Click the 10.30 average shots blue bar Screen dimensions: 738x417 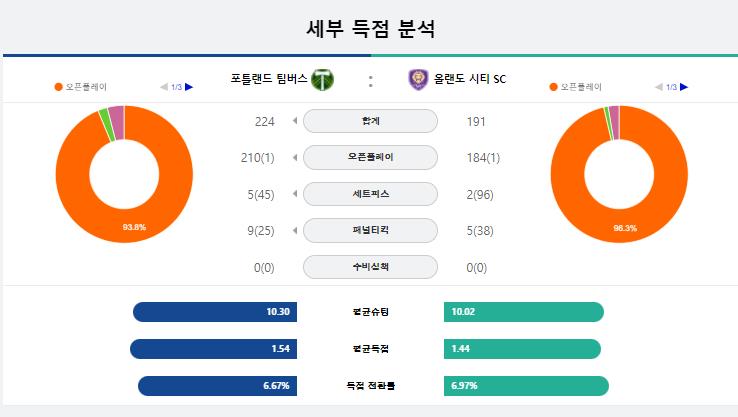tap(215, 312)
